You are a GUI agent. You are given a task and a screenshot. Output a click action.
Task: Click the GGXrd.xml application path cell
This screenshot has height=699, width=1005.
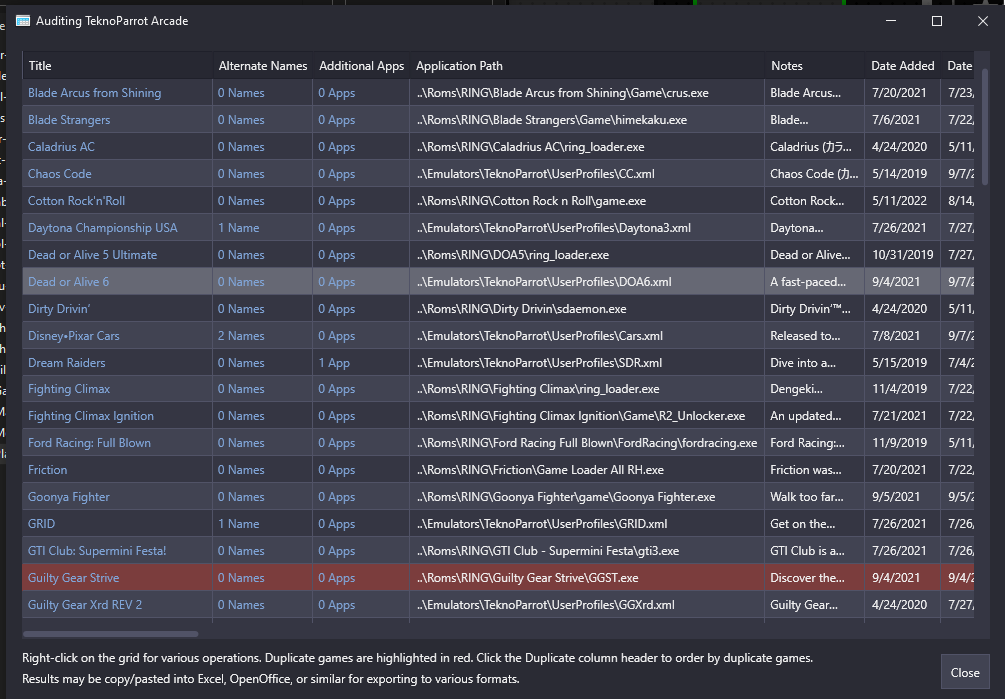tap(586, 604)
